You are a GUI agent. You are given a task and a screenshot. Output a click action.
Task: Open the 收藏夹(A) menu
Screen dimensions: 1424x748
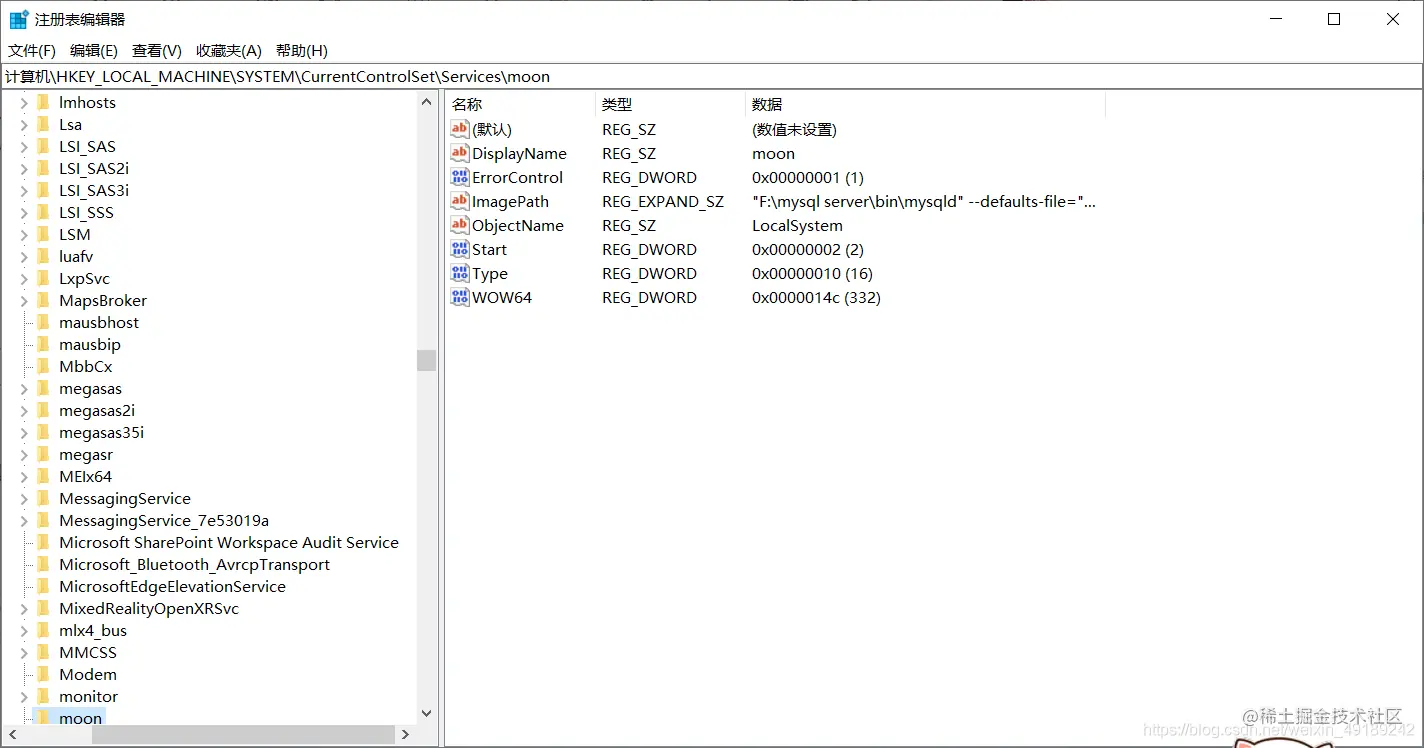[229, 50]
